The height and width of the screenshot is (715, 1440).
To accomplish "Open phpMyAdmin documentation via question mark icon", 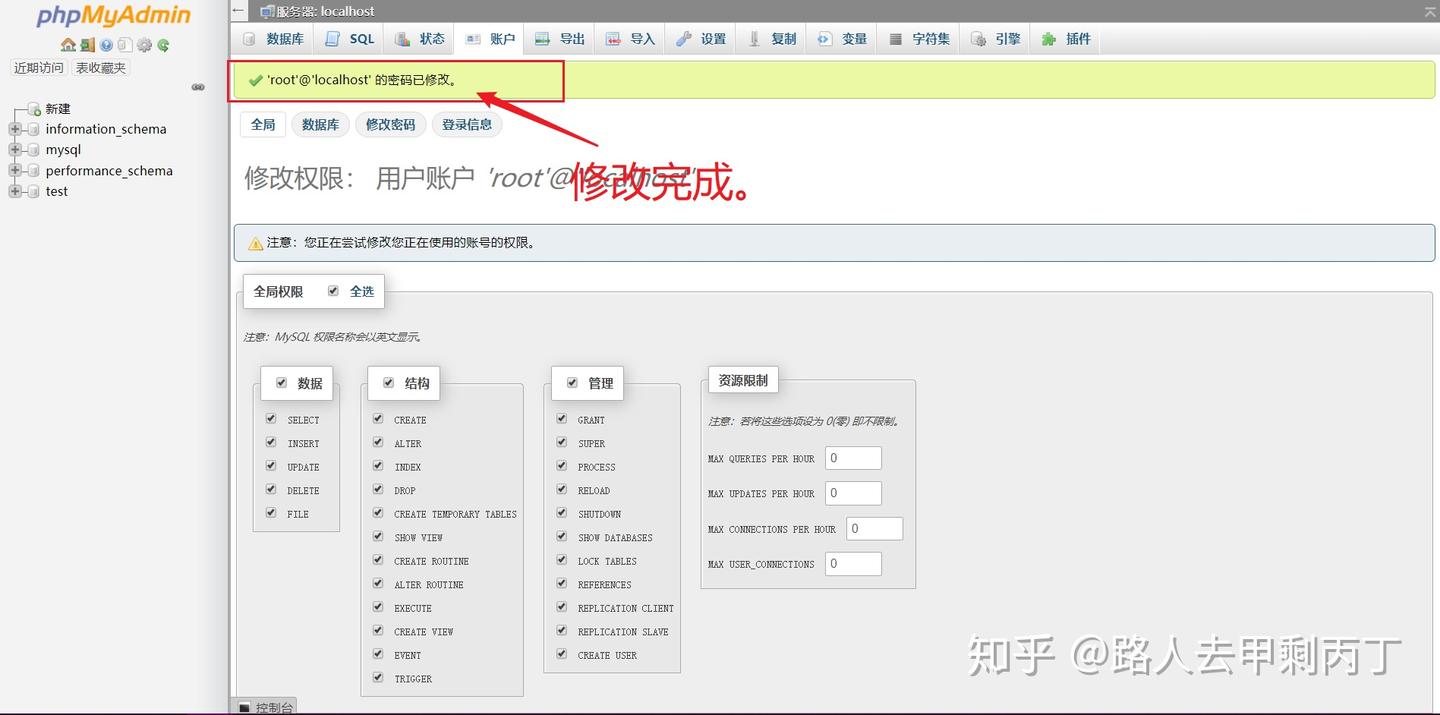I will point(105,45).
